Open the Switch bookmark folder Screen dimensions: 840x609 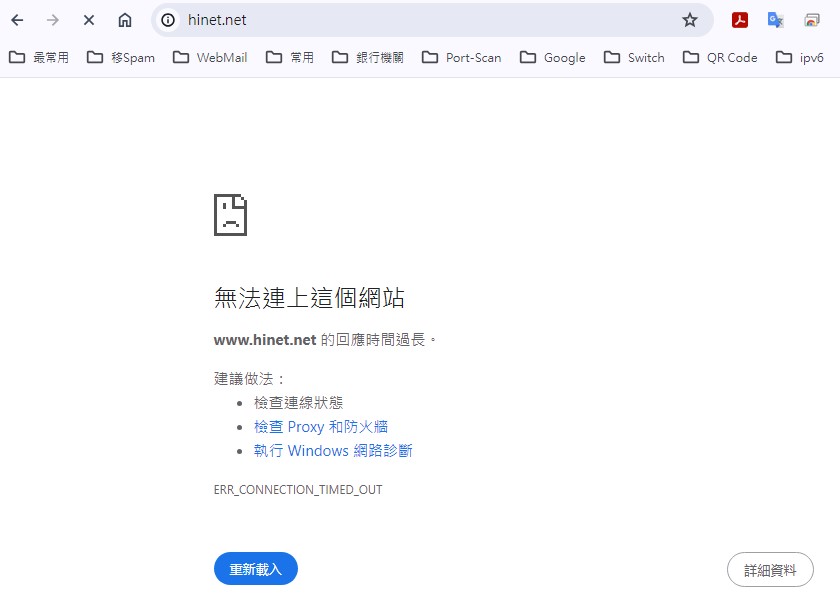point(635,58)
